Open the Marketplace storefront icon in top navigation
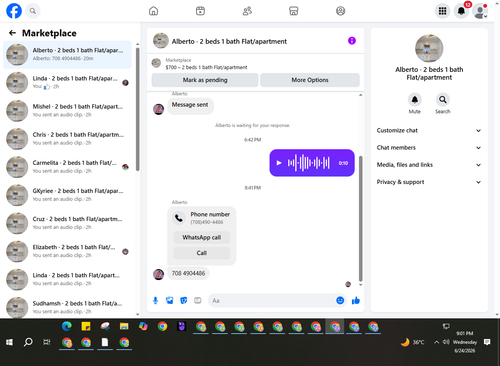500x366 pixels. coord(294,11)
